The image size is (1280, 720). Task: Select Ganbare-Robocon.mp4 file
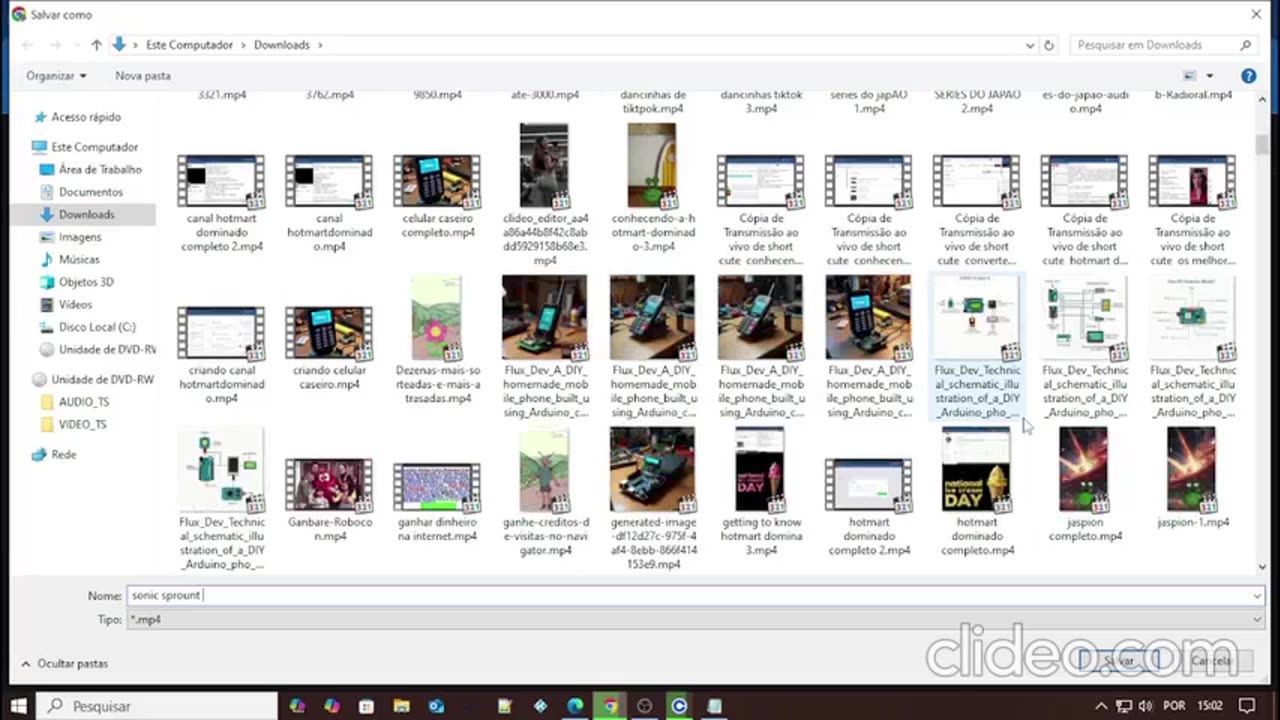tap(329, 501)
